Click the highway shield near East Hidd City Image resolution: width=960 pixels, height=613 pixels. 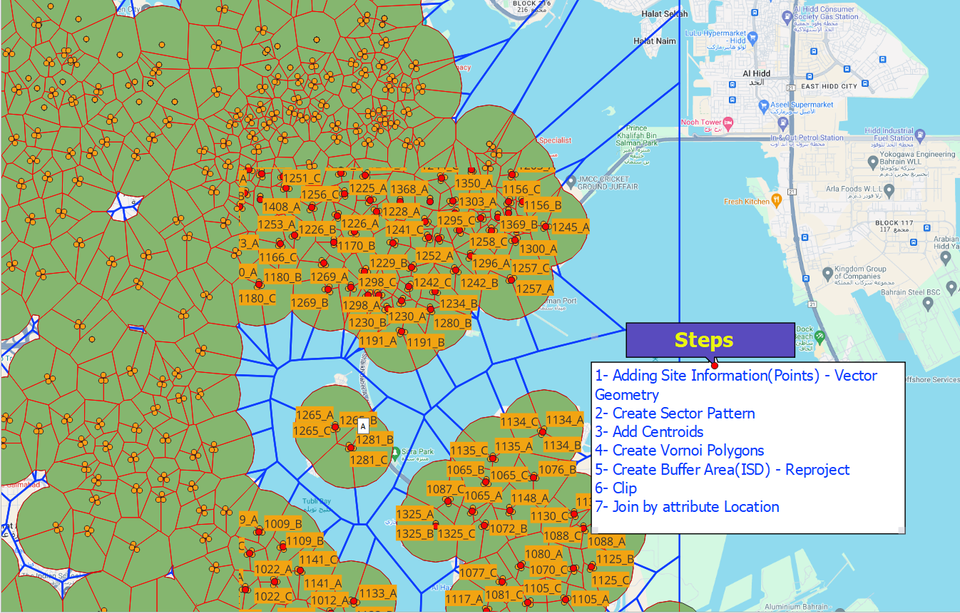tap(791, 86)
